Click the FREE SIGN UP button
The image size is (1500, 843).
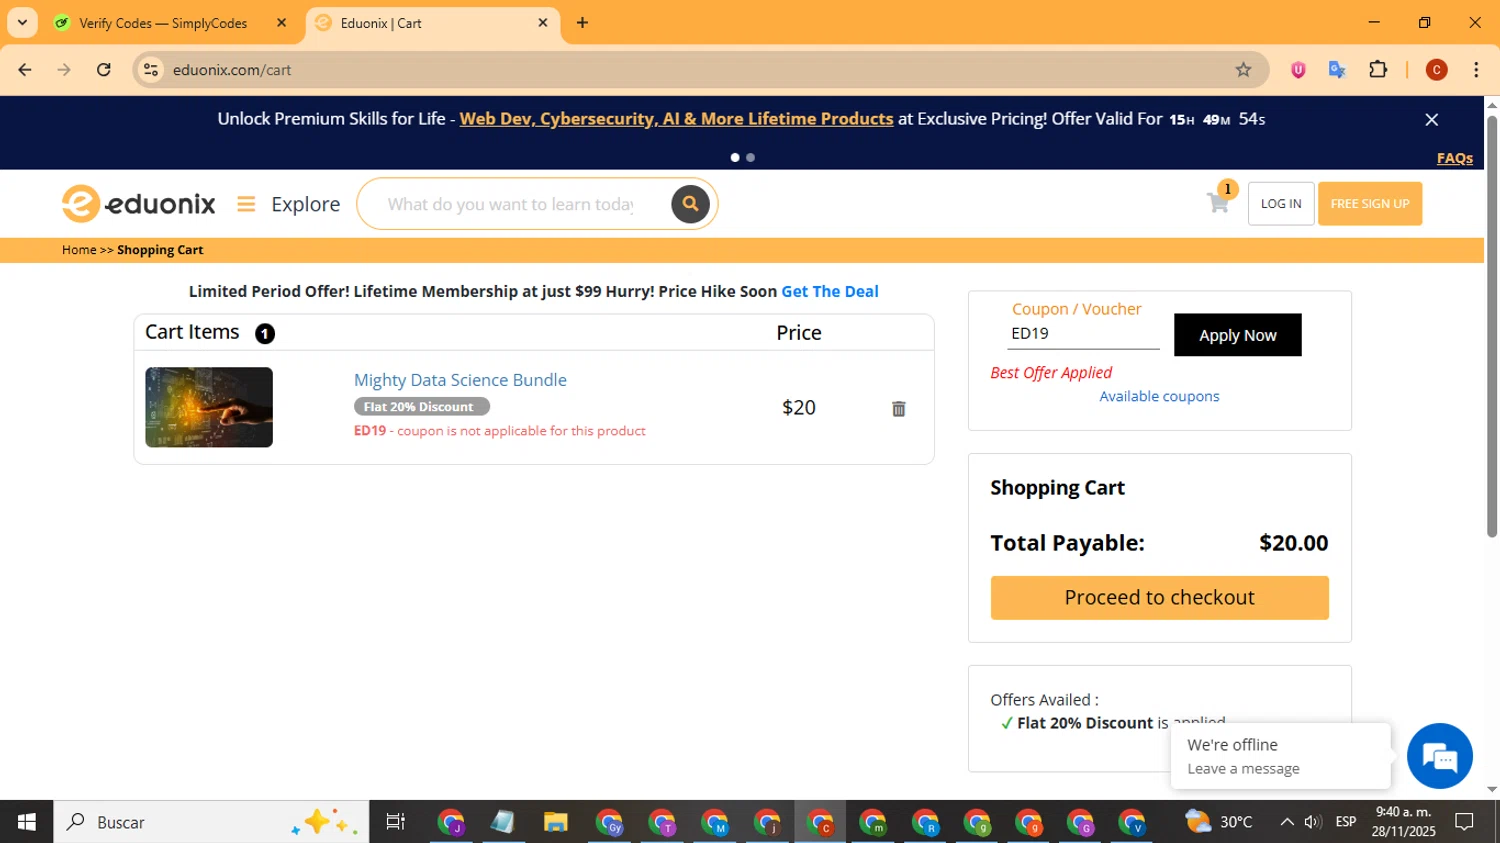1370,204
